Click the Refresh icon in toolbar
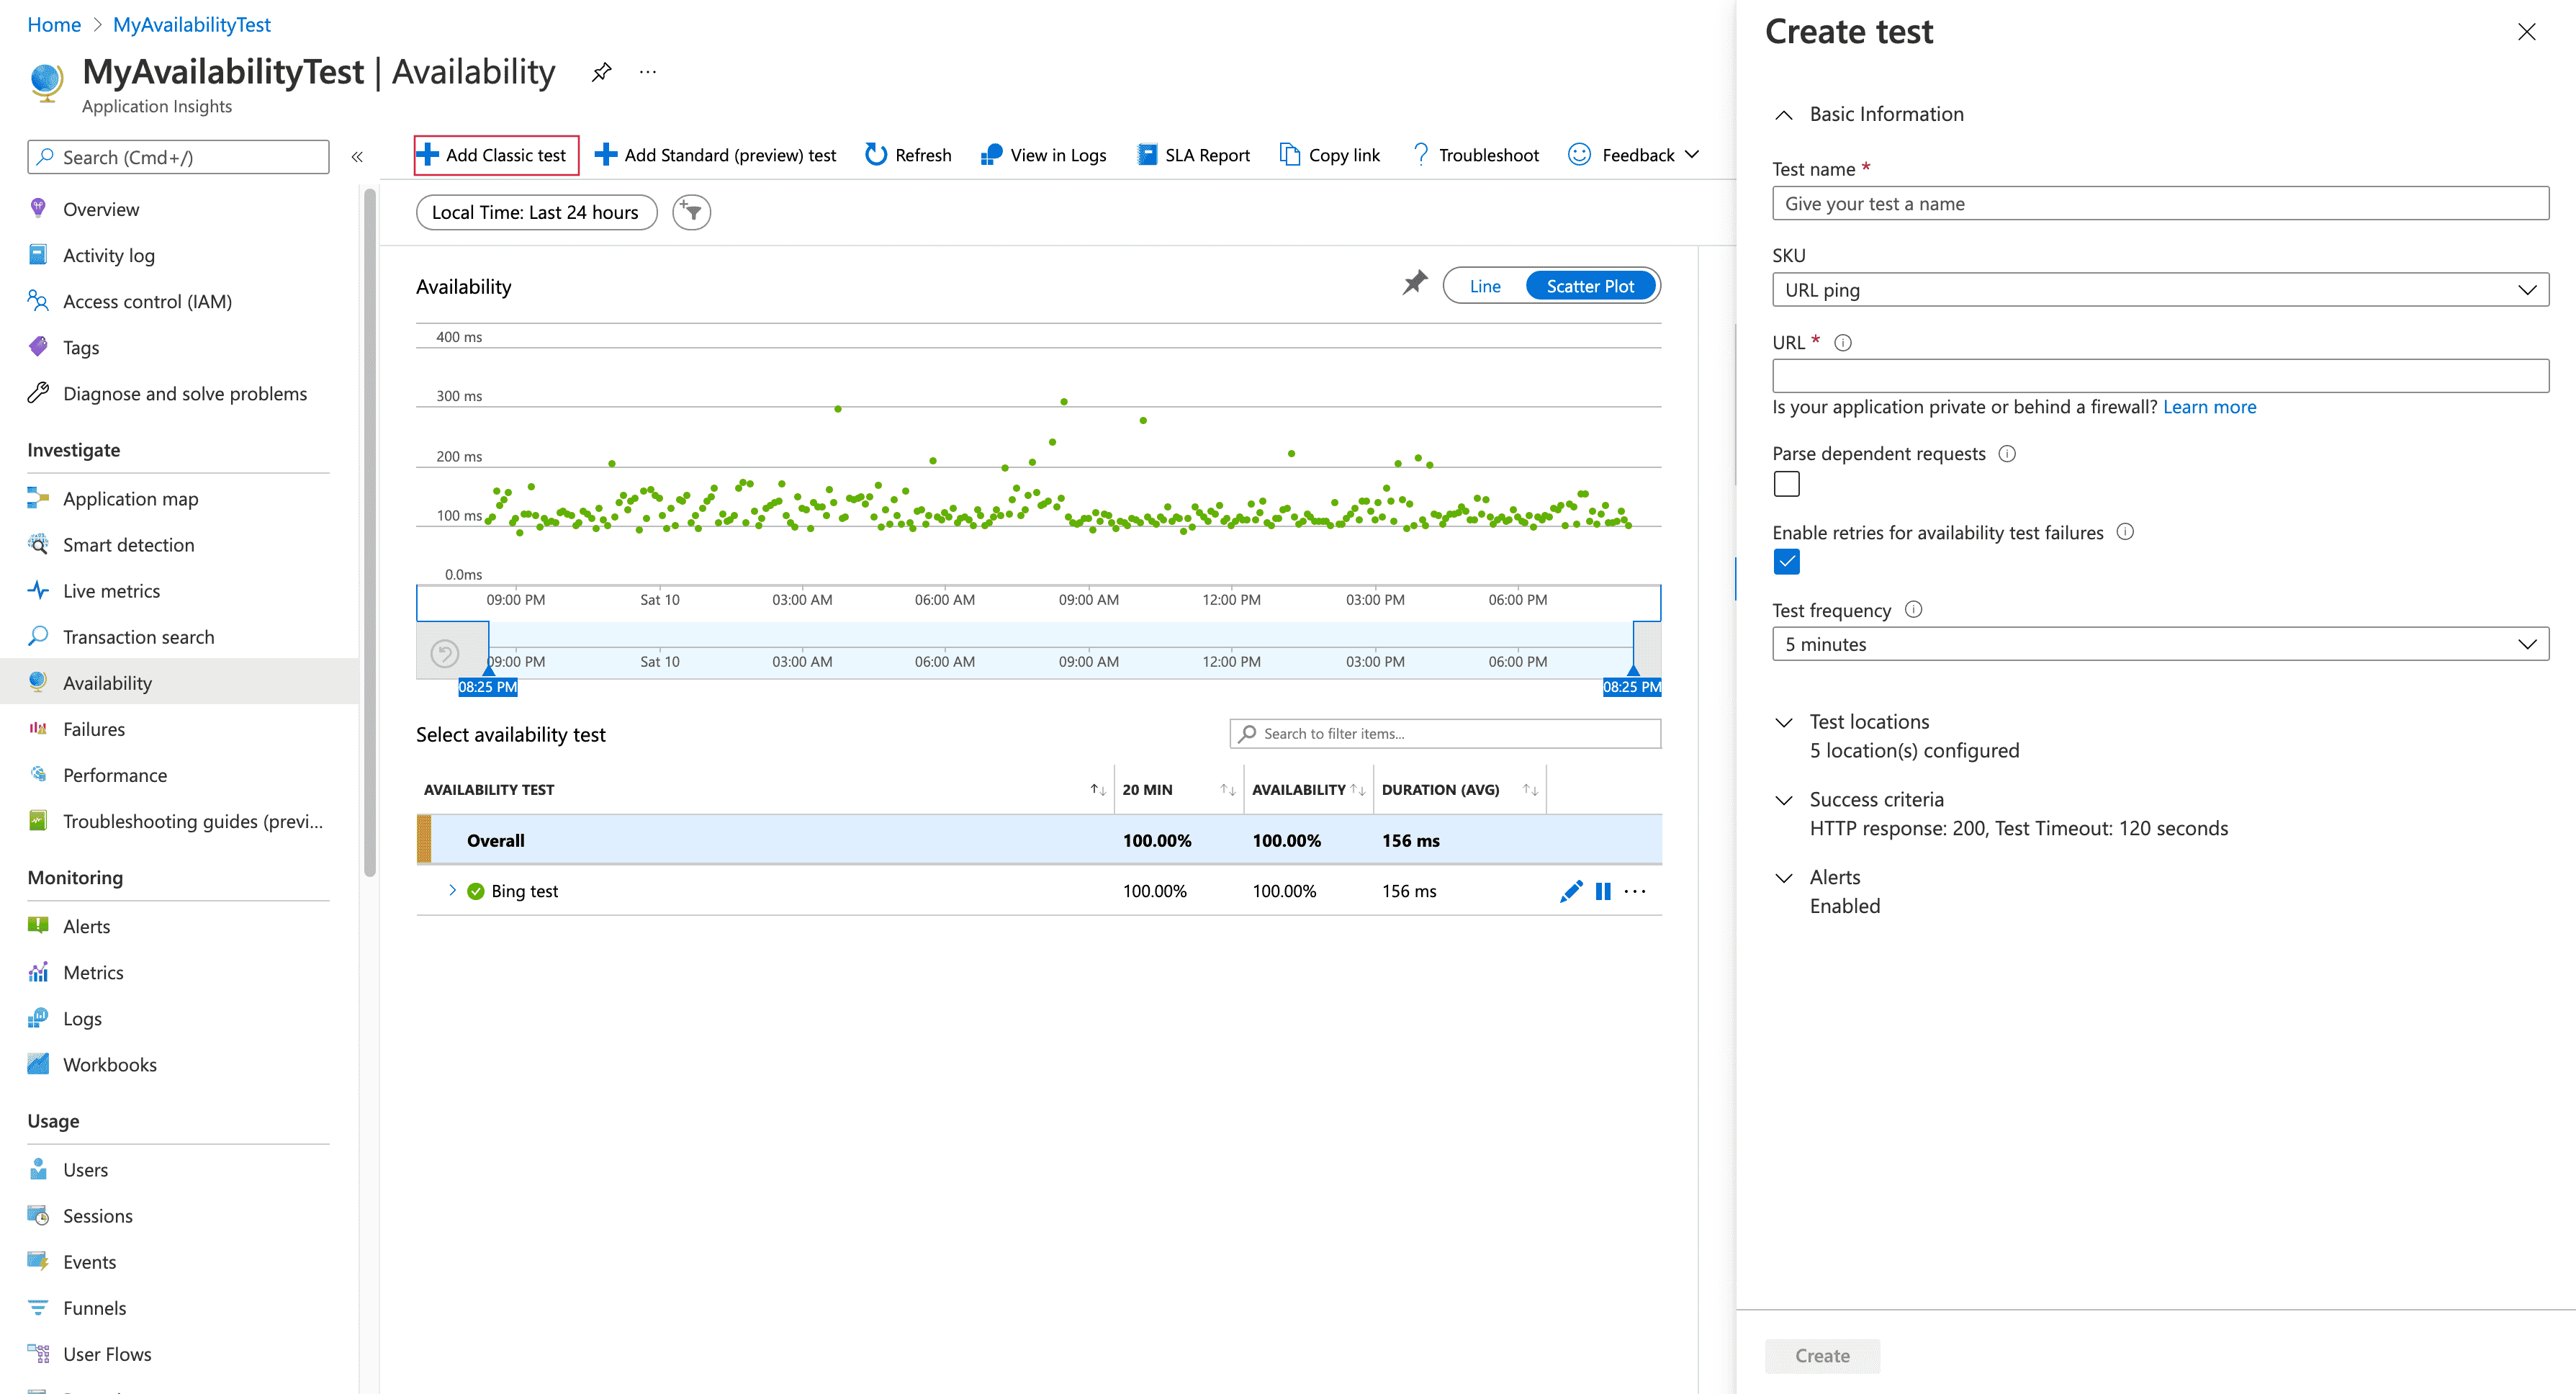The height and width of the screenshot is (1394, 2576). click(x=876, y=155)
